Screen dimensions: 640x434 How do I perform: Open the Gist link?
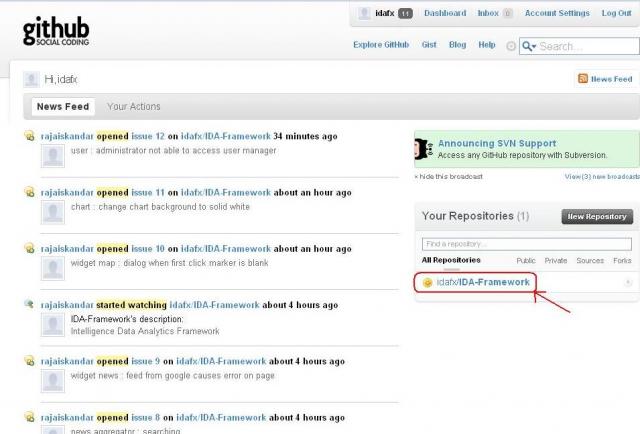[429, 45]
